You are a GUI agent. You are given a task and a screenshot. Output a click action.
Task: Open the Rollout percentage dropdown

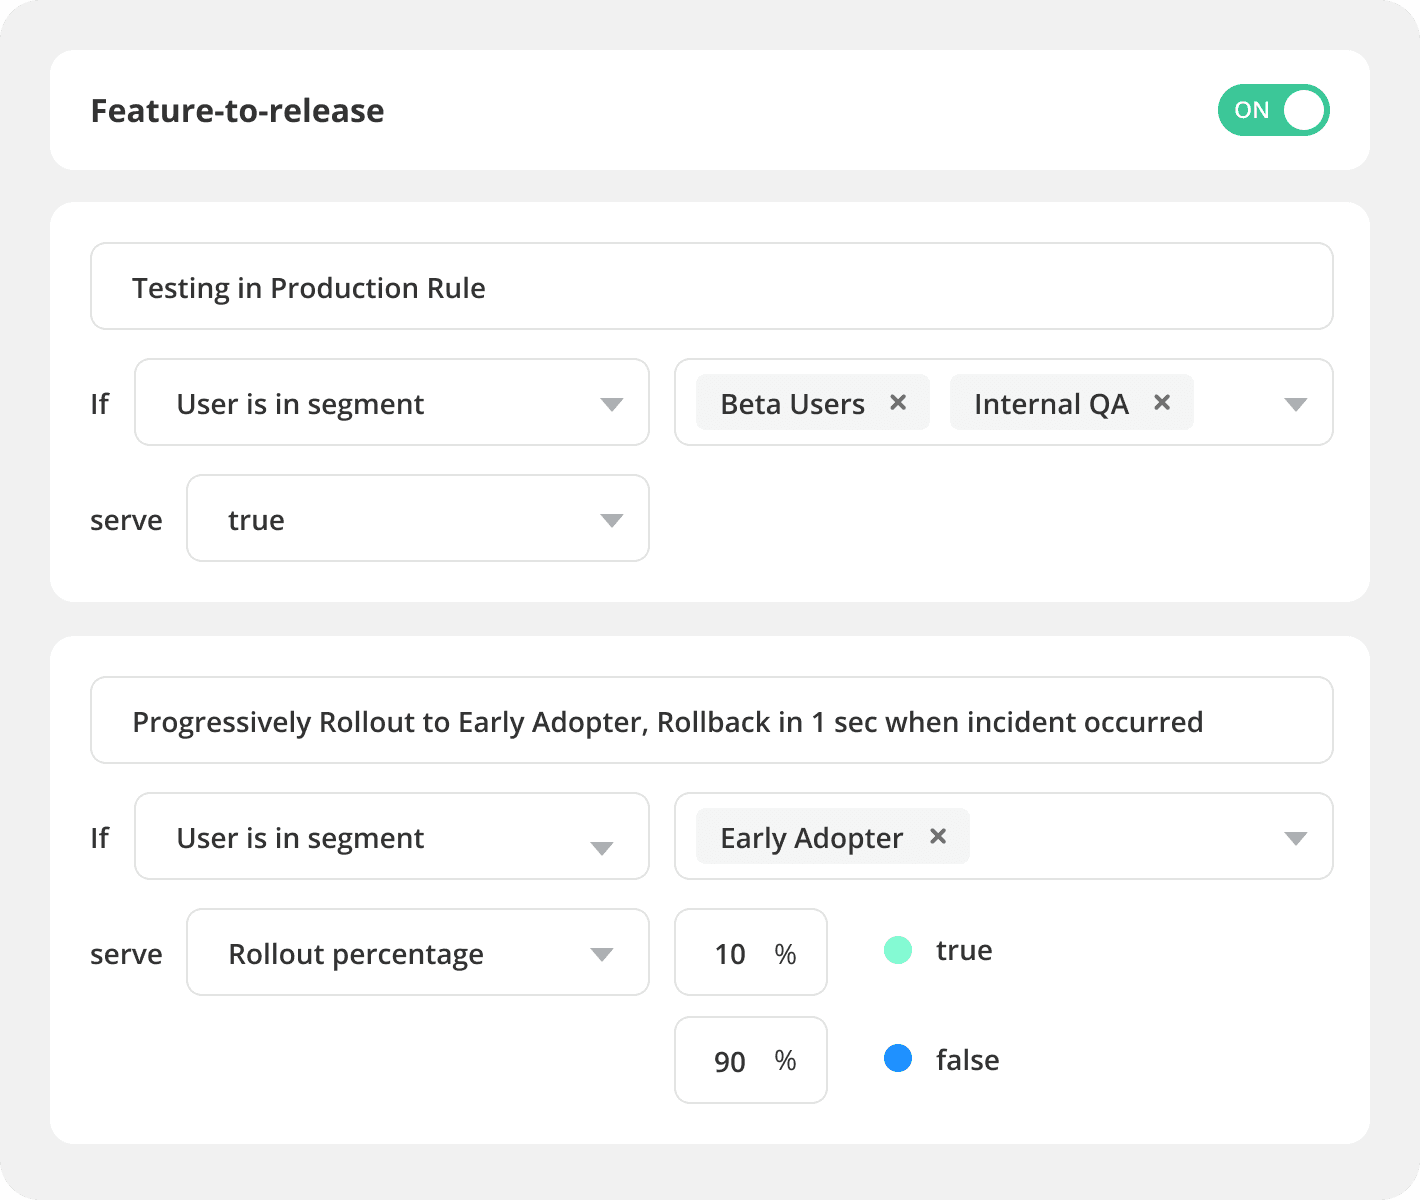(x=418, y=953)
